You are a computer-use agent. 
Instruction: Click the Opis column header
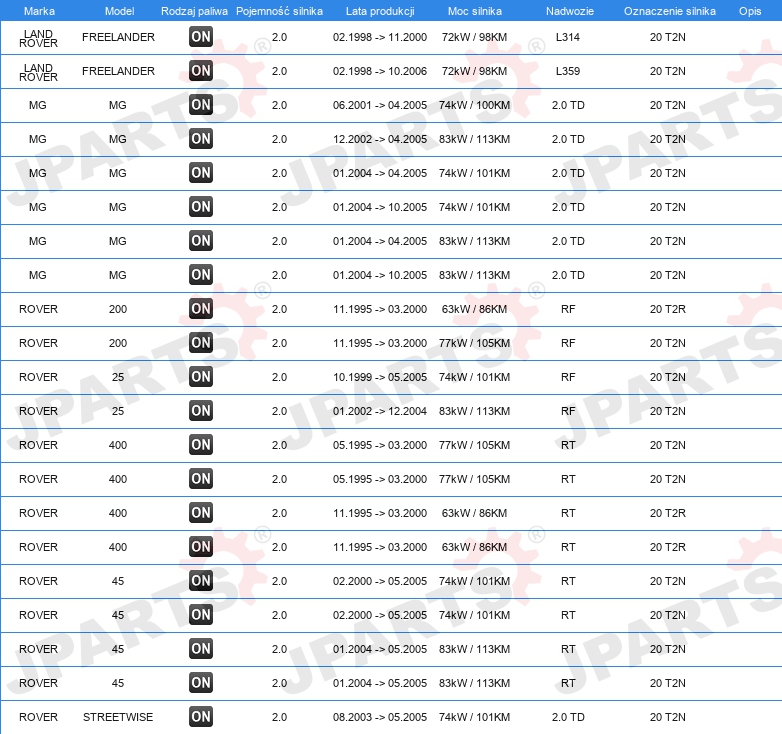pyautogui.click(x=750, y=11)
